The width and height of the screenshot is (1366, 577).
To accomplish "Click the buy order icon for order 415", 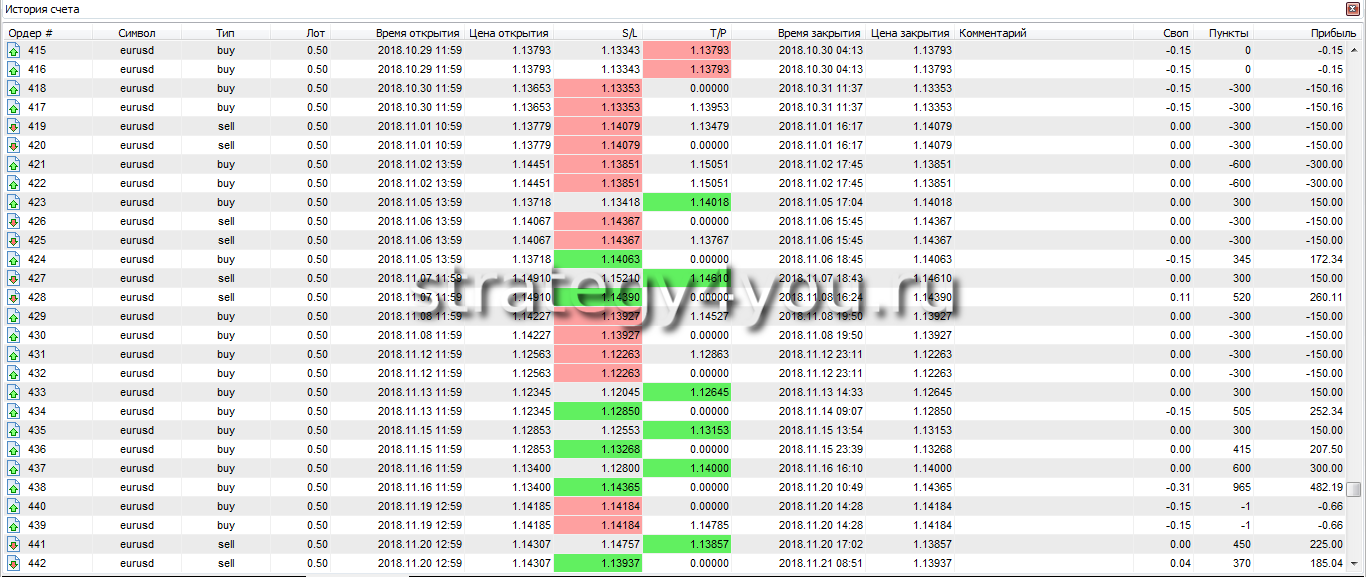I will pos(14,50).
